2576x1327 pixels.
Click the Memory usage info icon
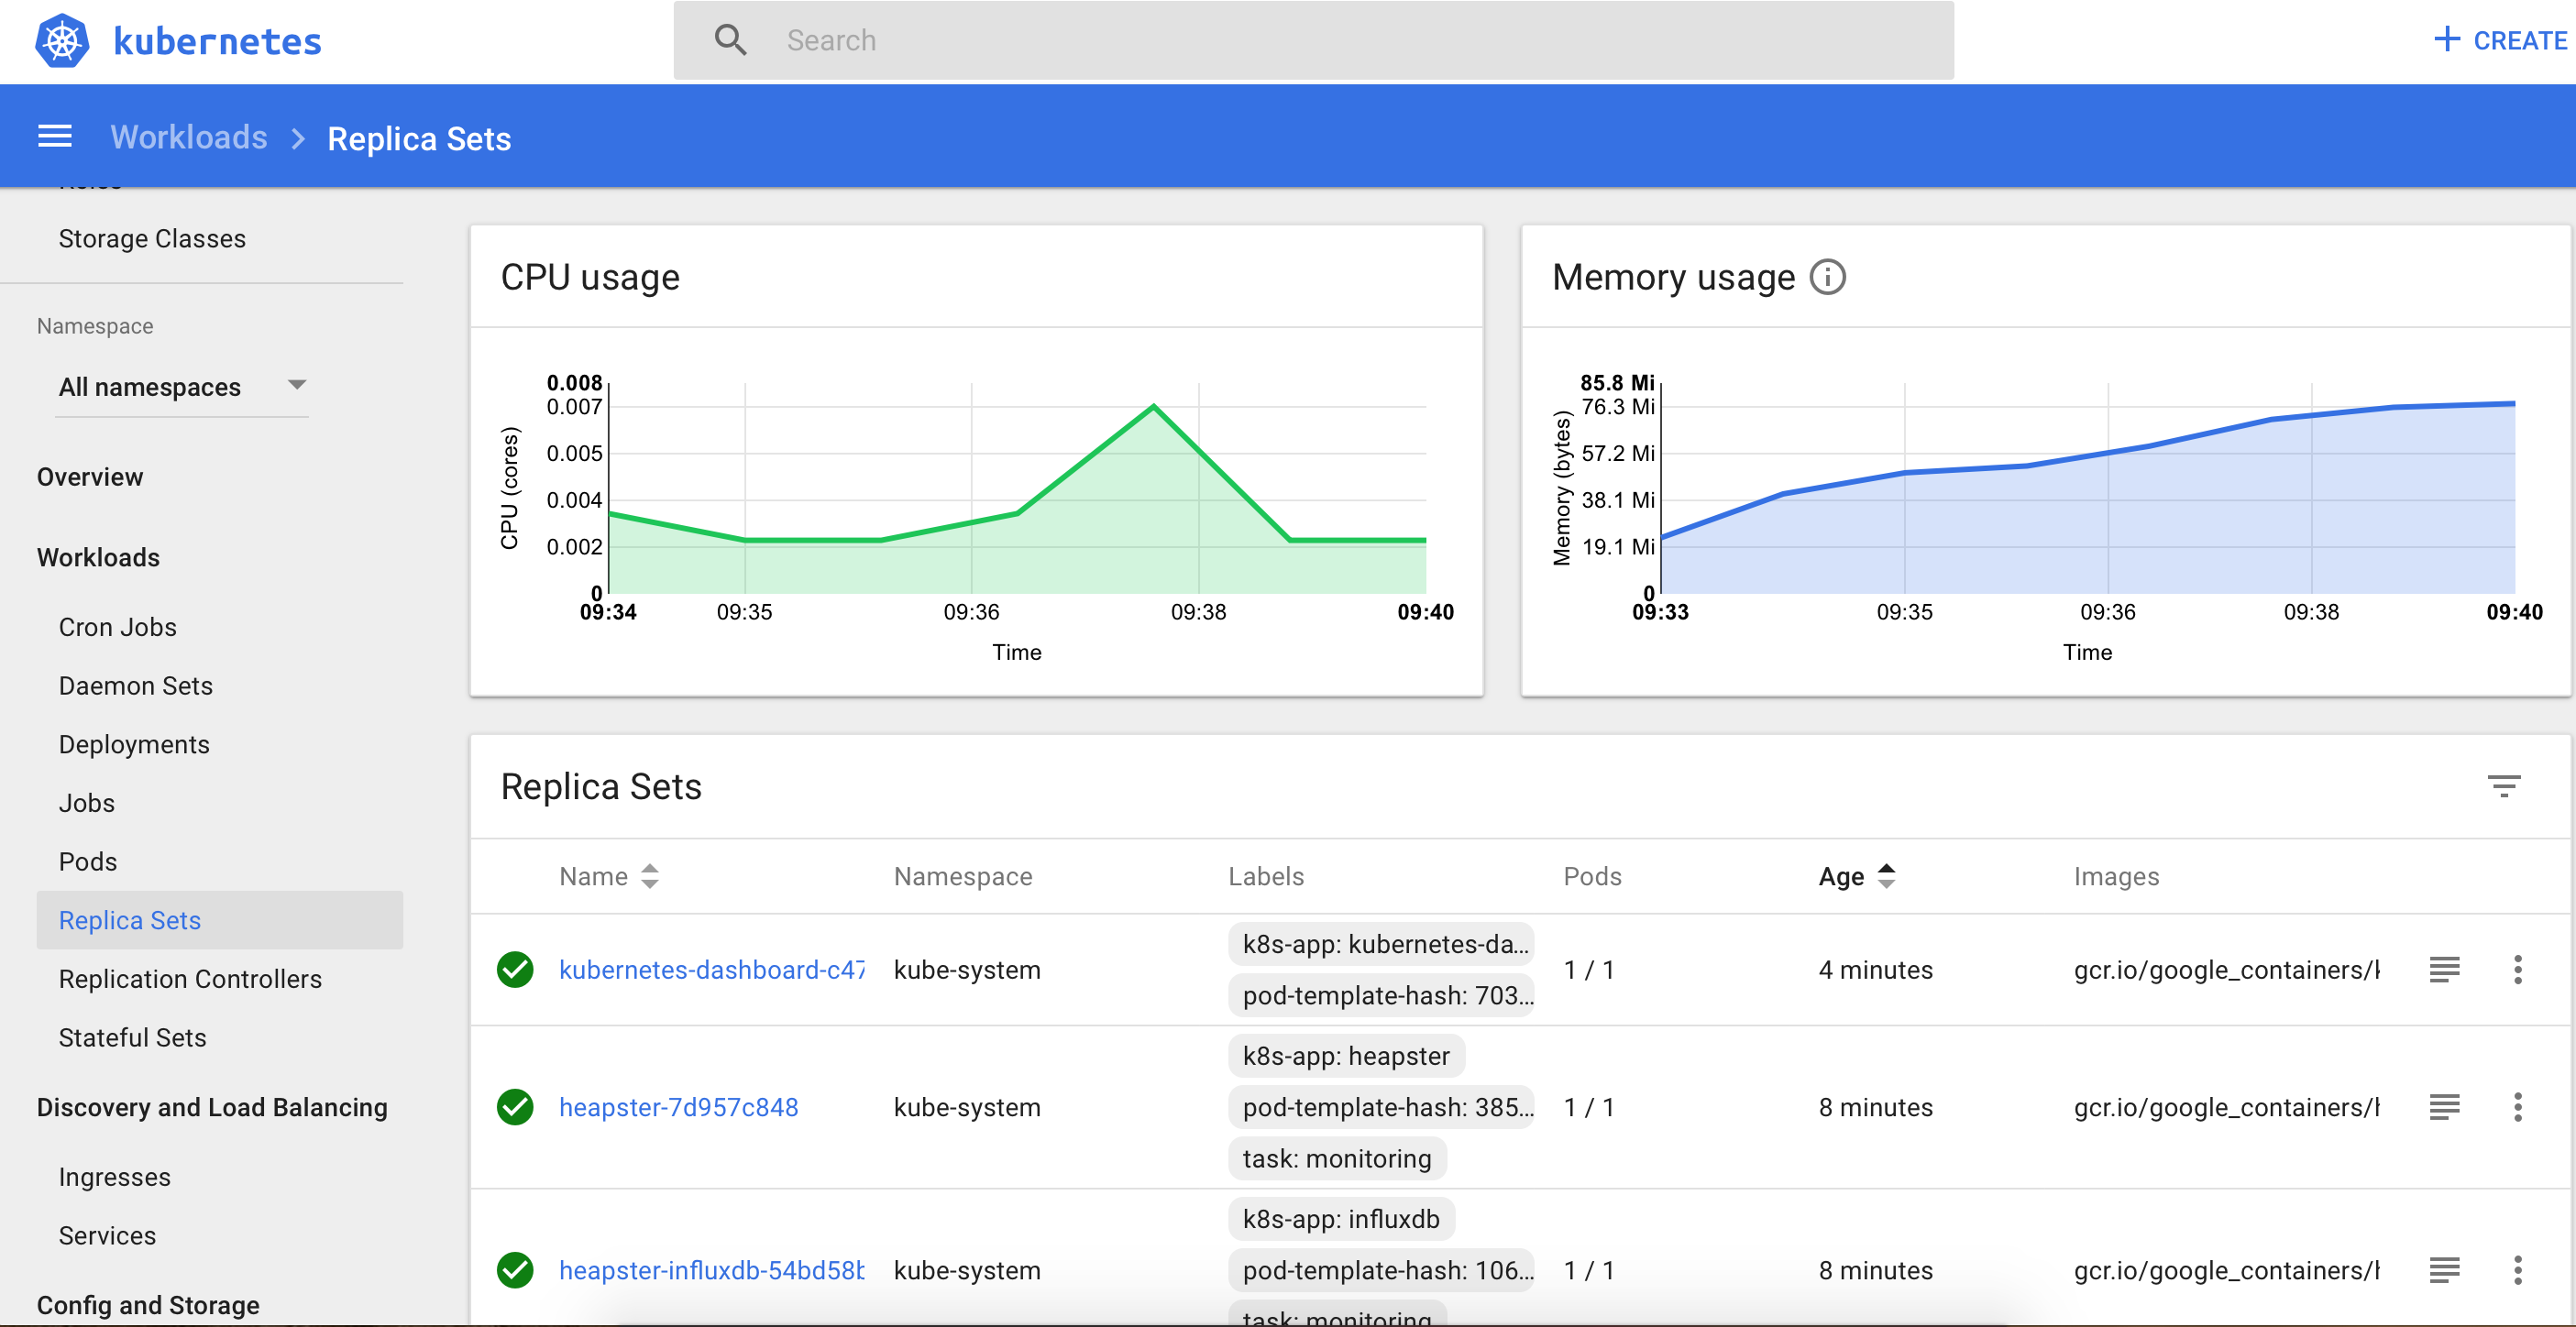[1828, 277]
